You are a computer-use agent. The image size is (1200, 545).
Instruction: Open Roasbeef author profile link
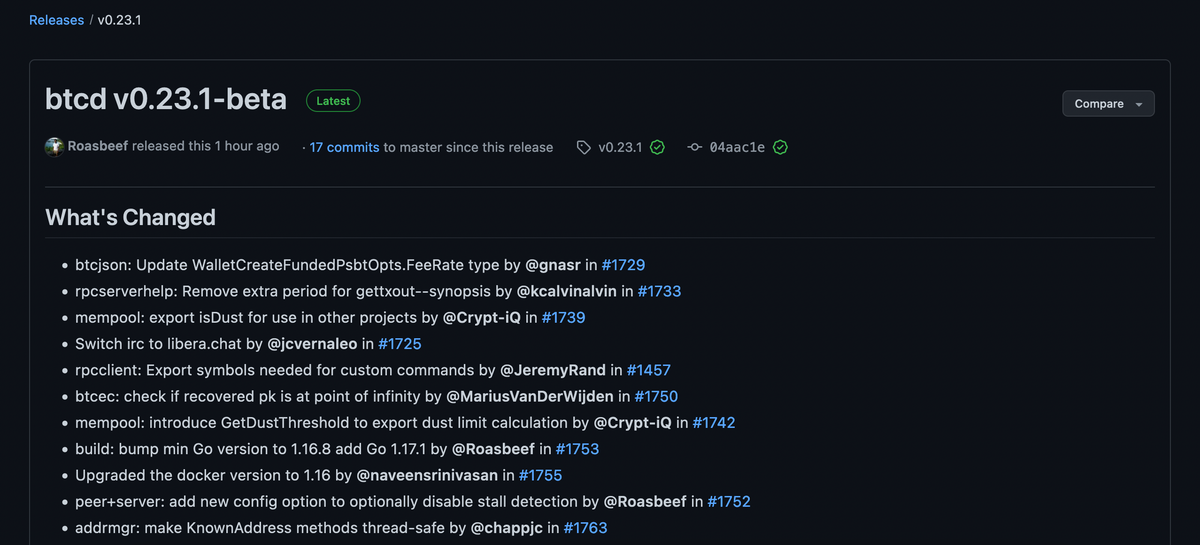click(x=98, y=146)
